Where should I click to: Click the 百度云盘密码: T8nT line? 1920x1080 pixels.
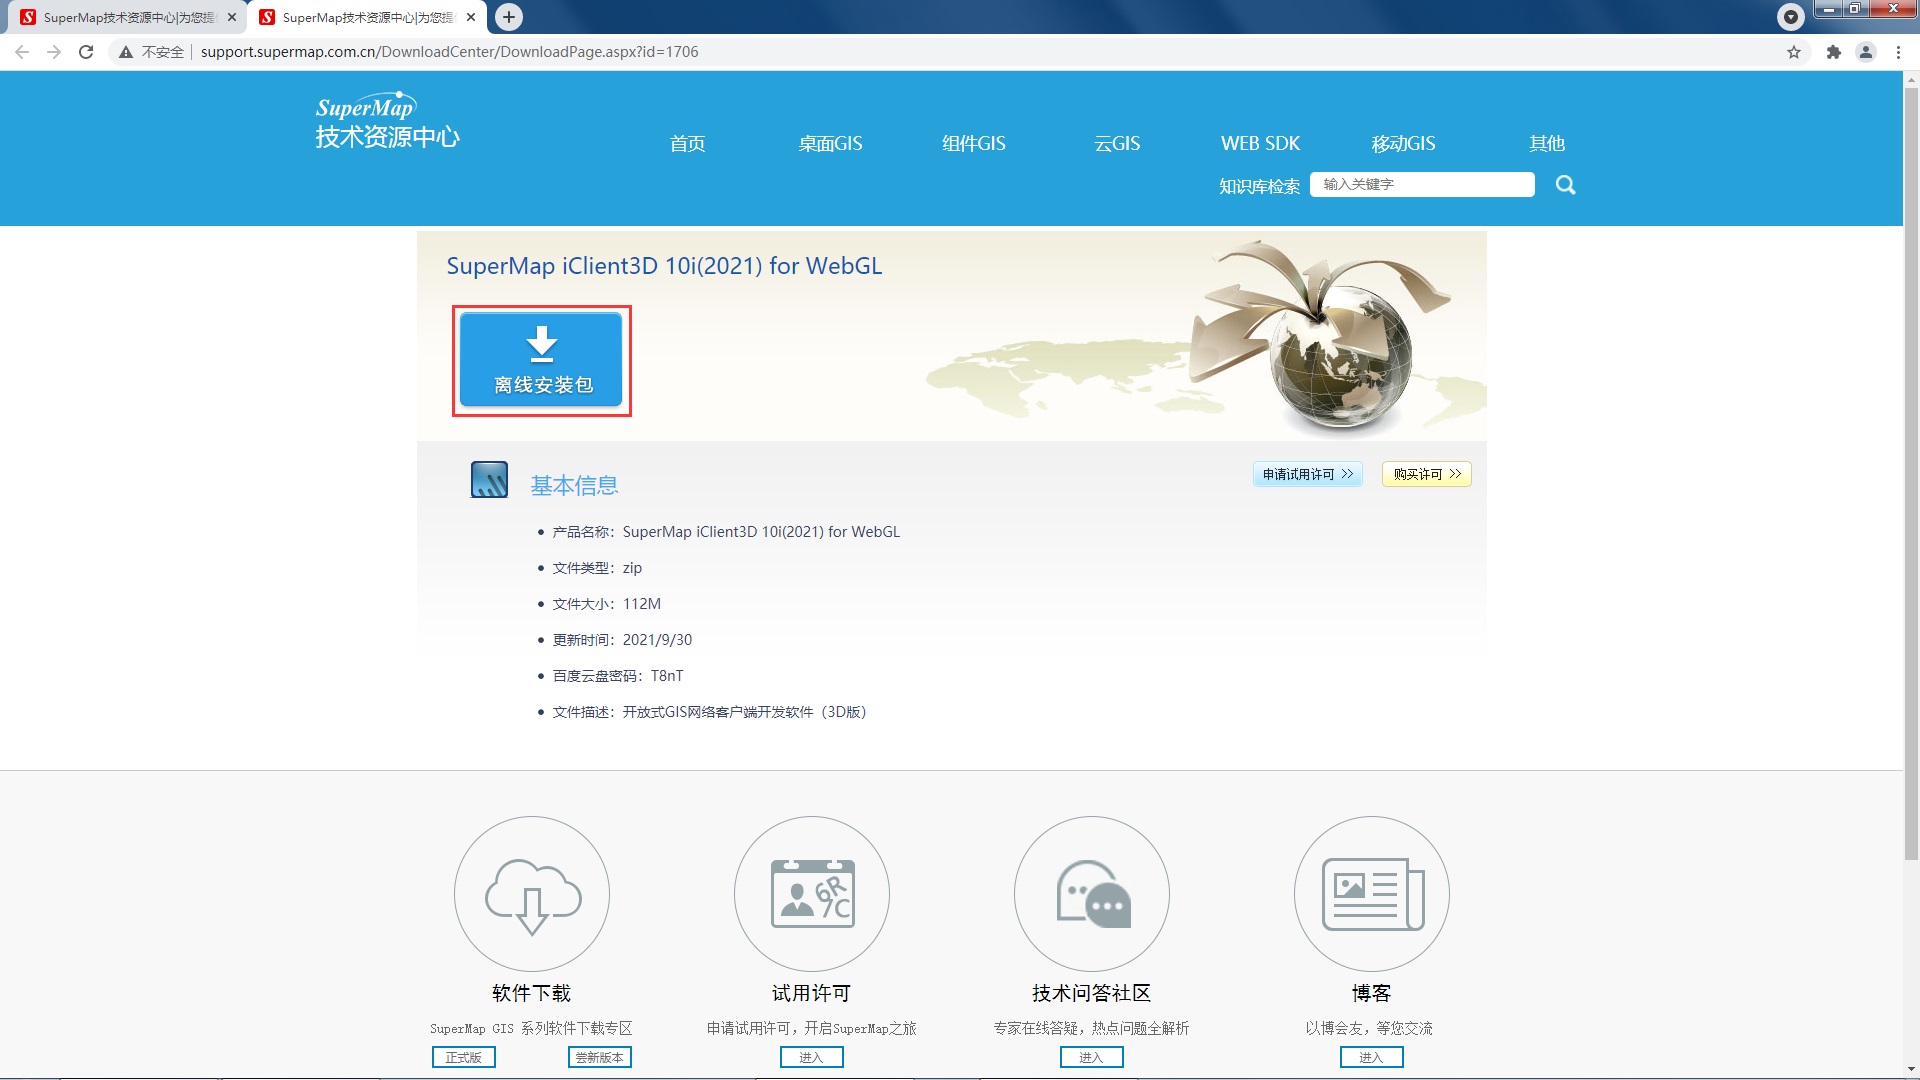(618, 676)
